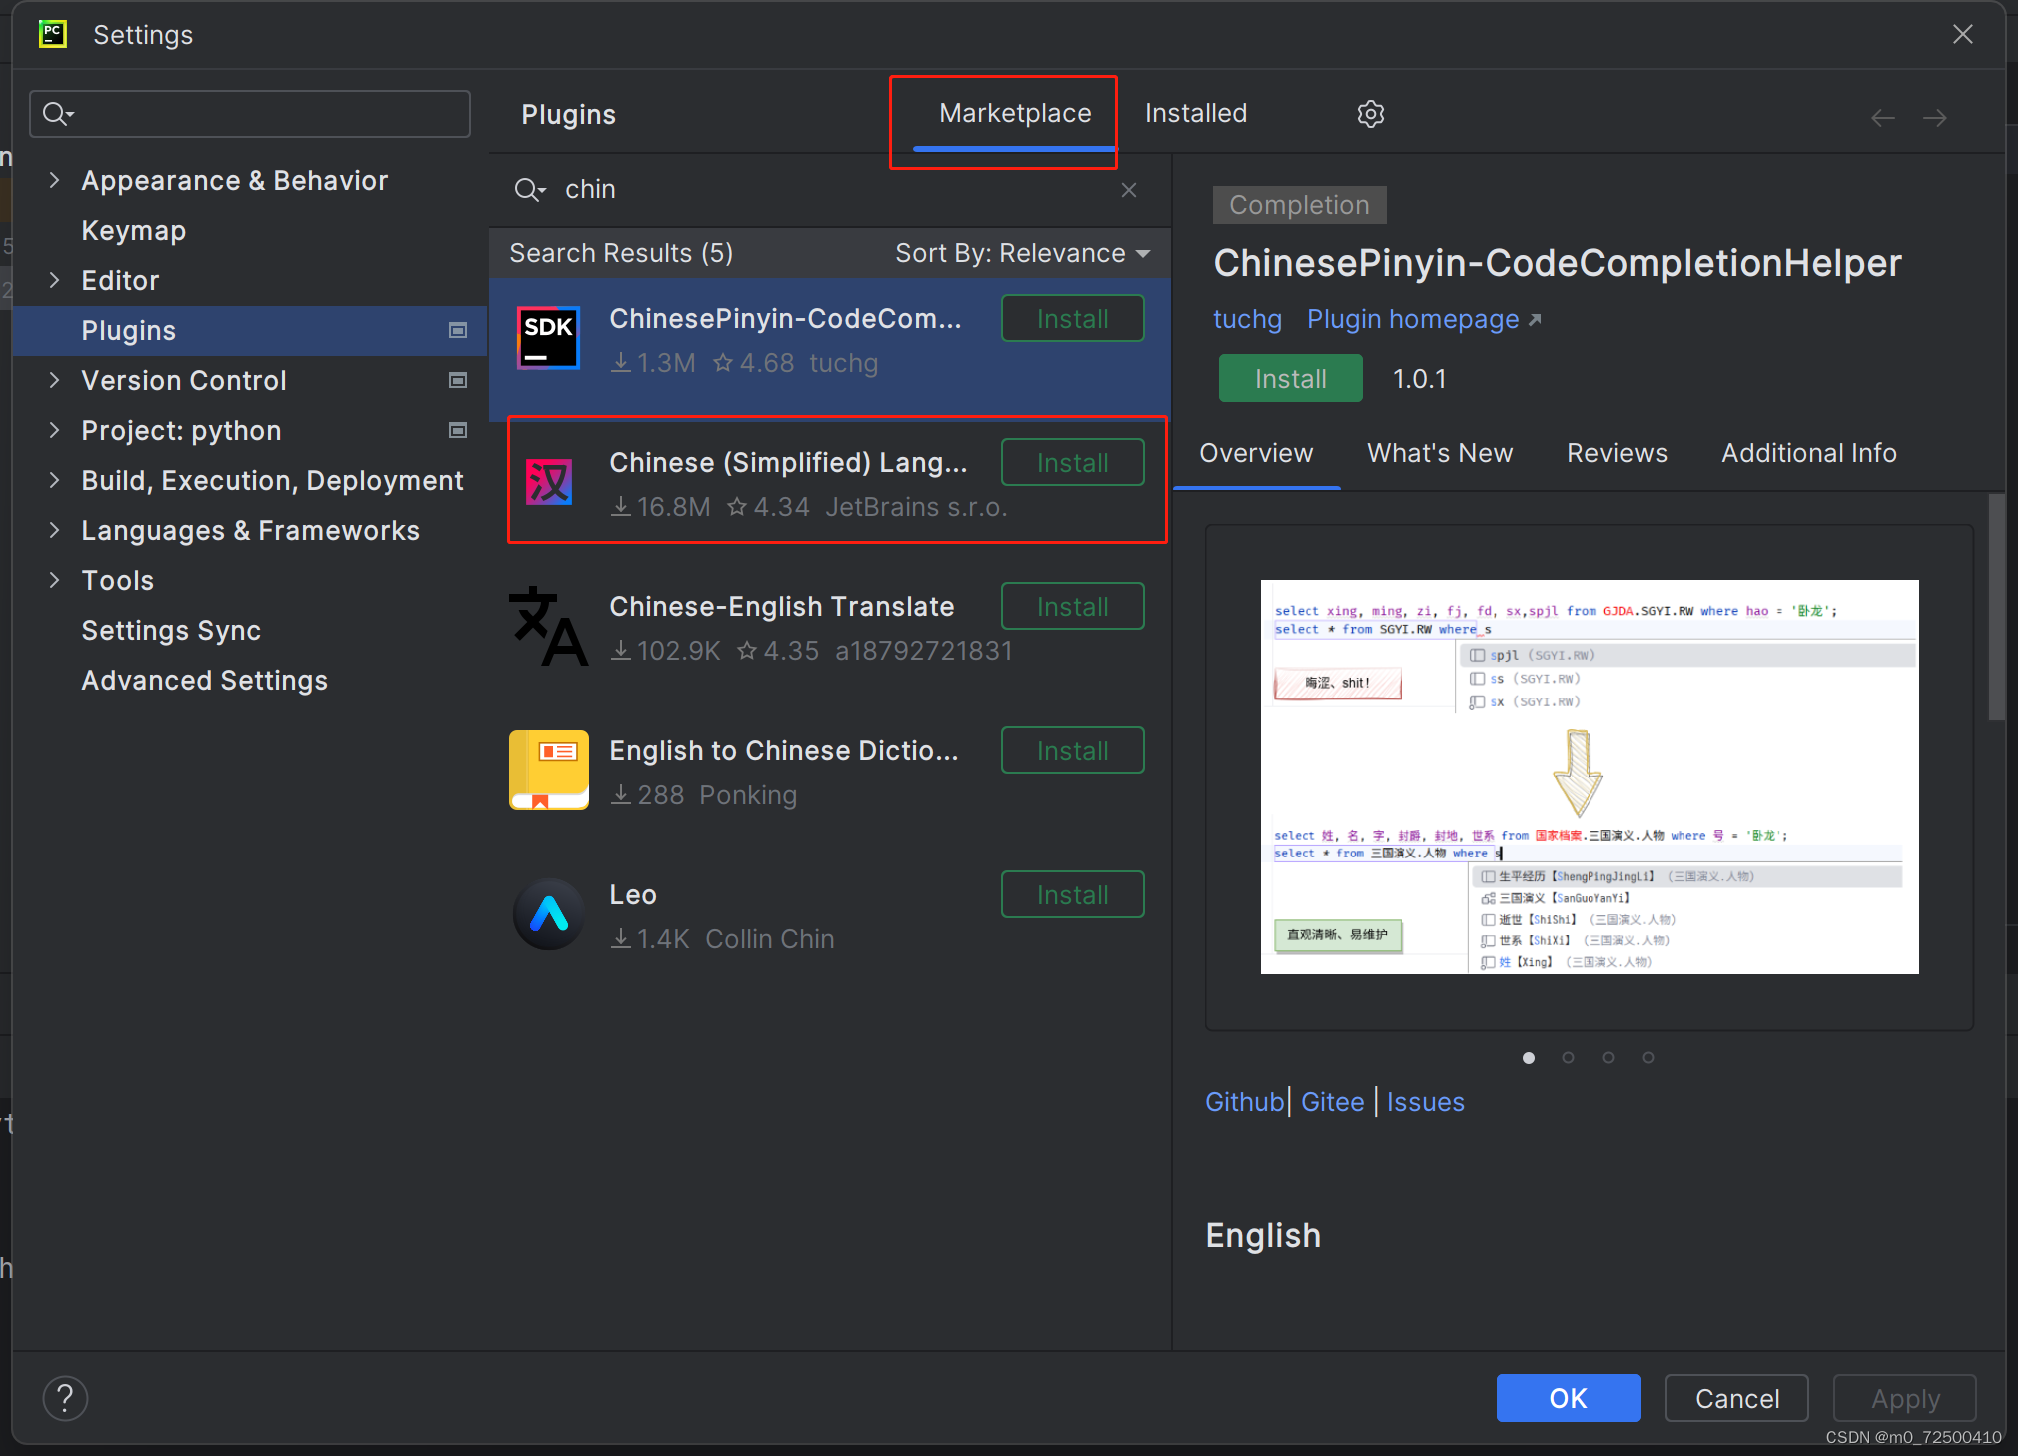The height and width of the screenshot is (1456, 2018).
Task: Click the Chinese-English Translate plugin icon
Action: (548, 626)
